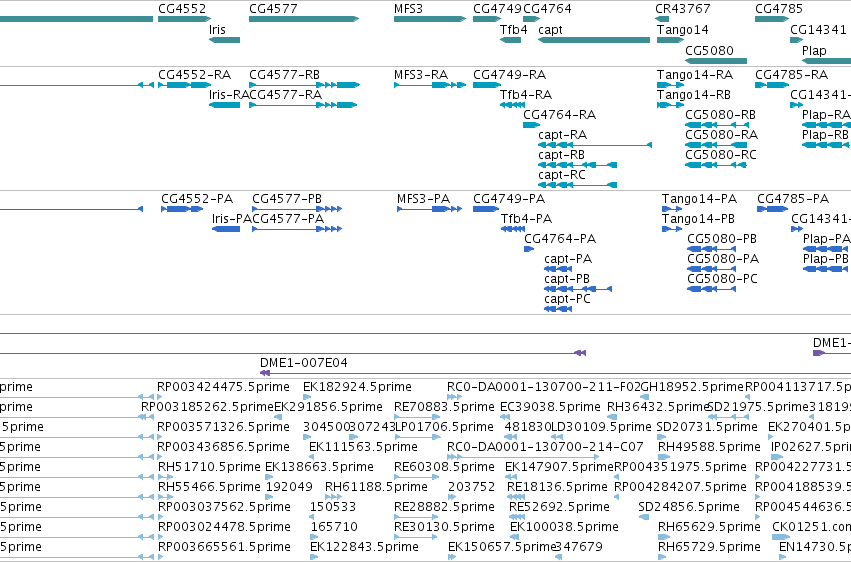Select the Tango14 gene label
Image resolution: width=851 pixels, height=562 pixels.
[683, 29]
